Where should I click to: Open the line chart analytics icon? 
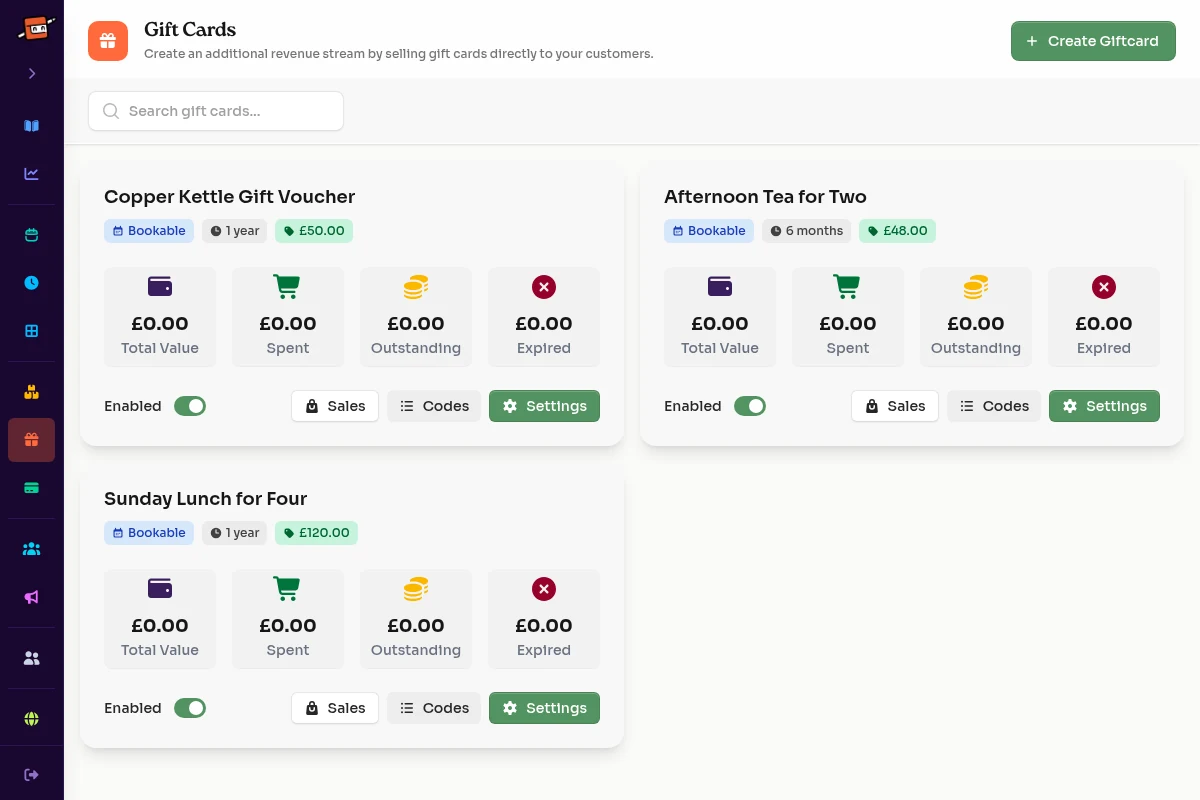(x=32, y=174)
